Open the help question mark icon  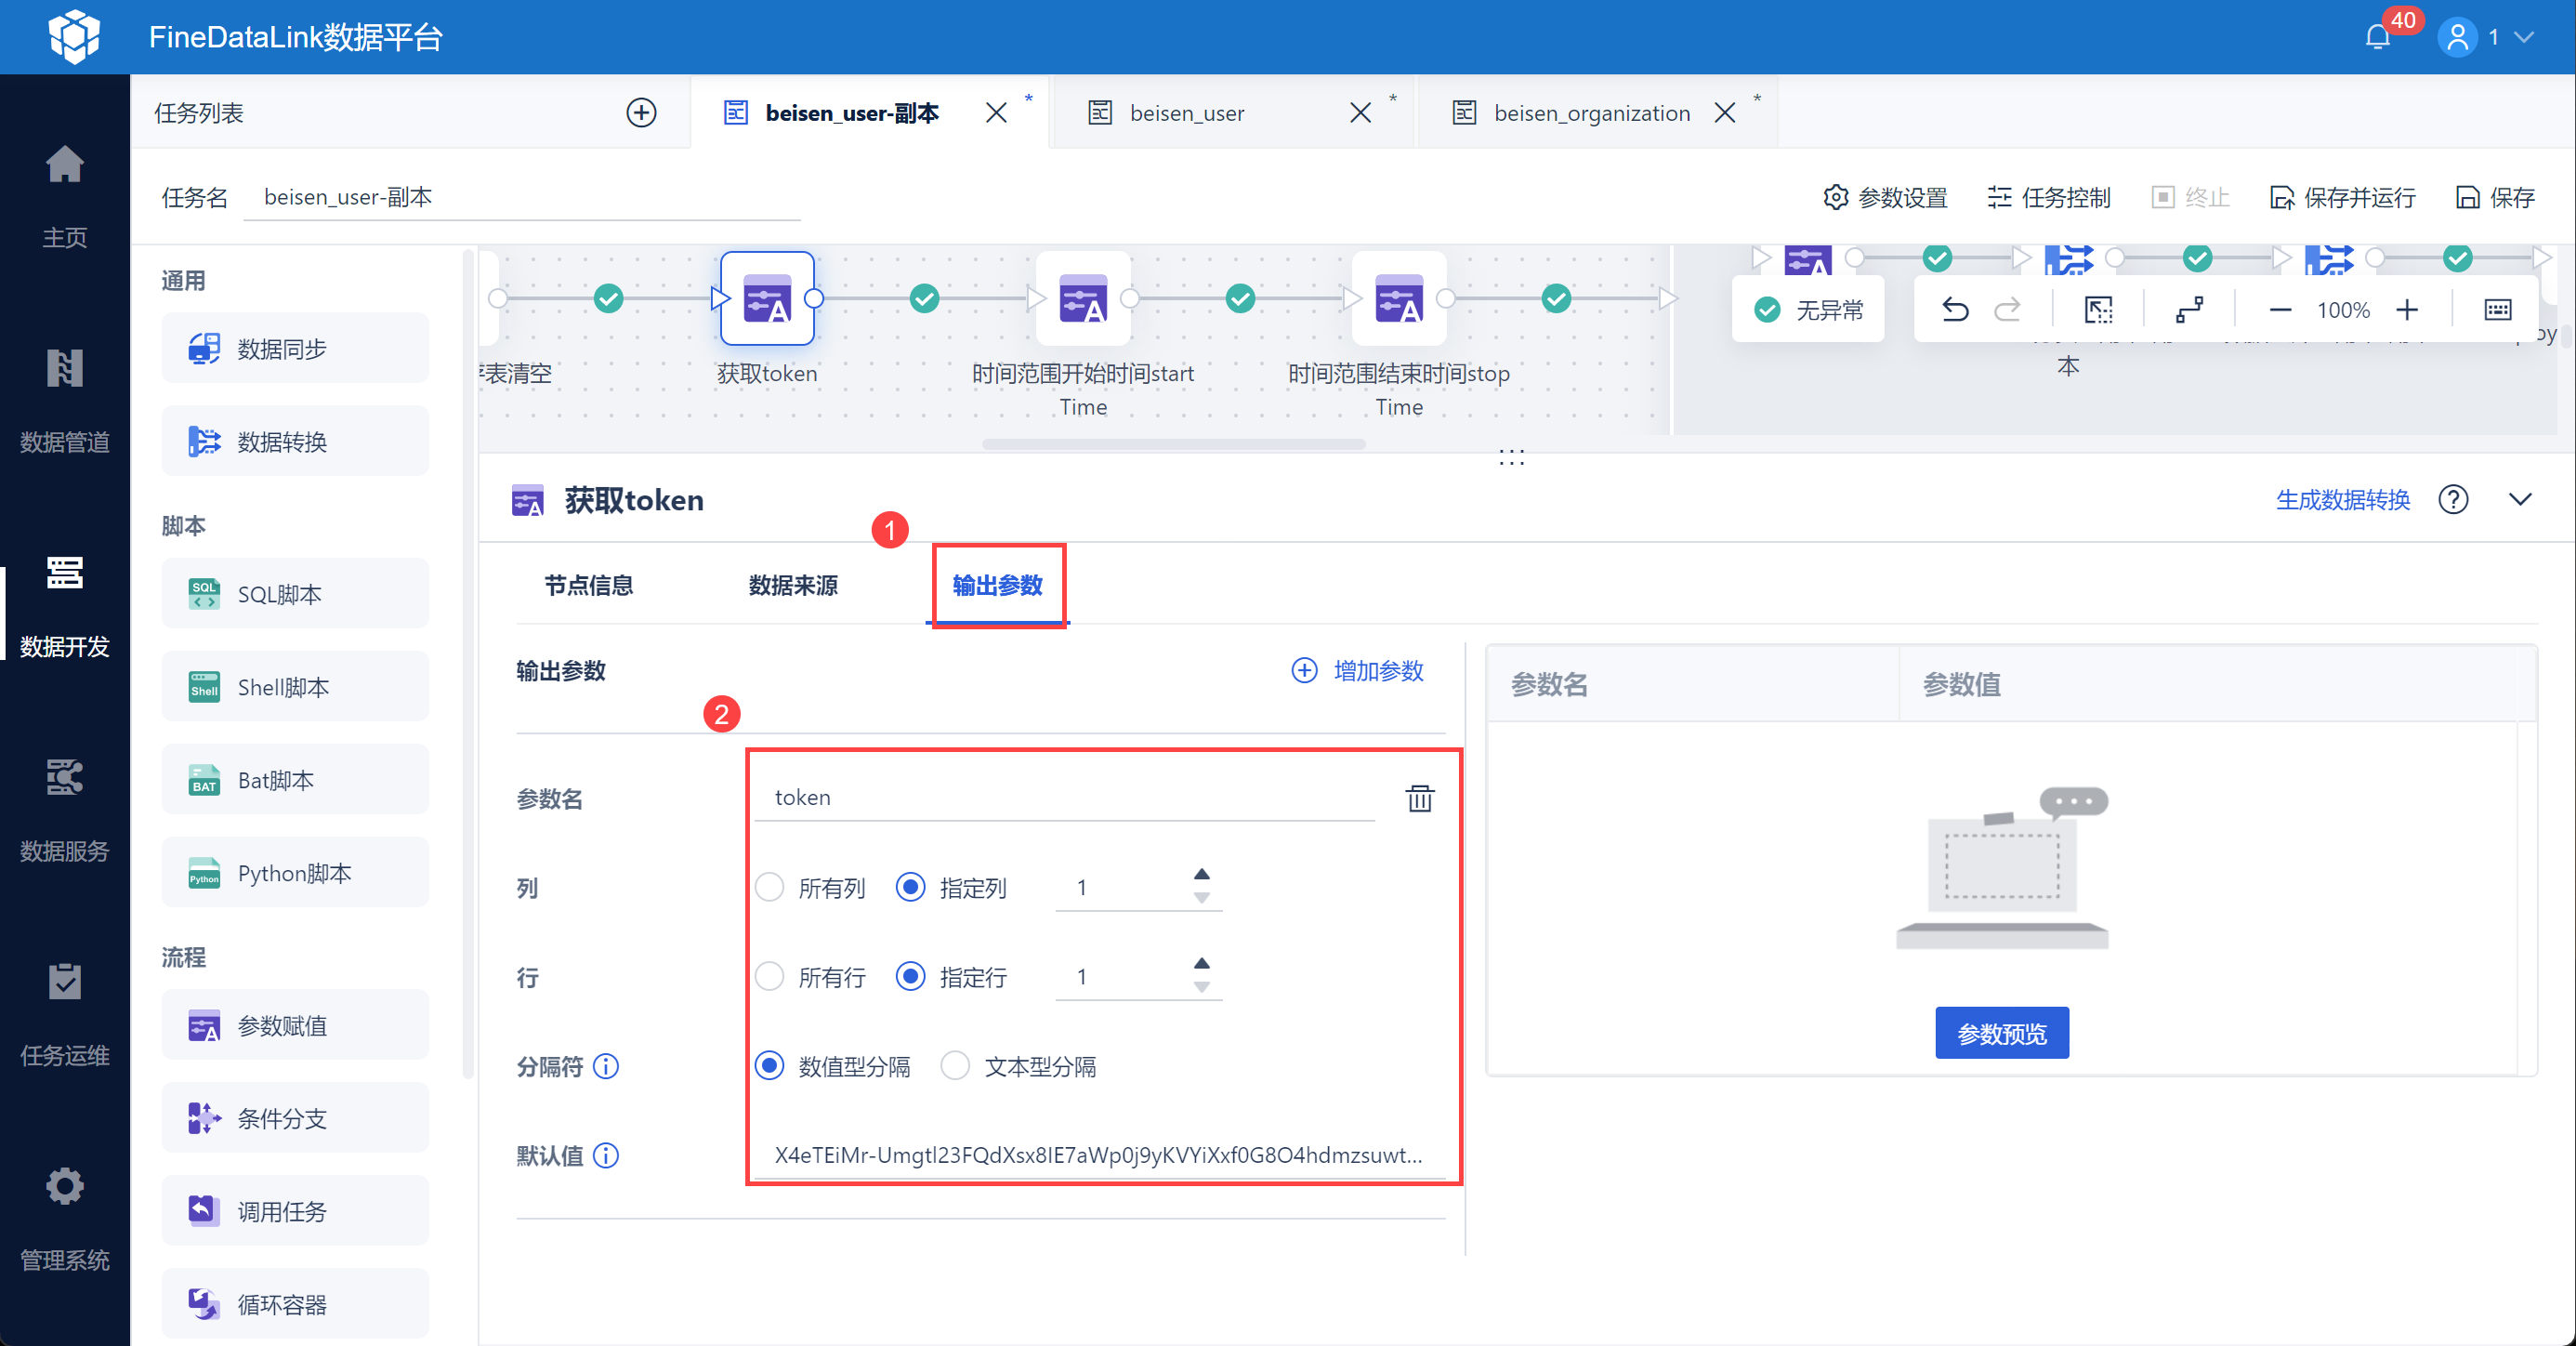coord(2453,499)
